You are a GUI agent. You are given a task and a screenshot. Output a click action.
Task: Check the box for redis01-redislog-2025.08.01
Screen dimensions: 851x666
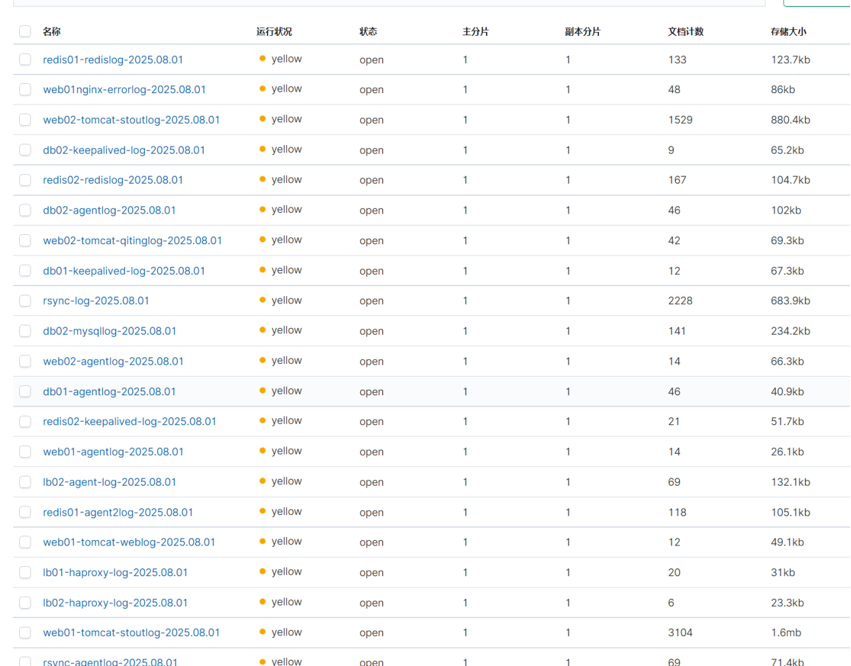[x=25, y=59]
